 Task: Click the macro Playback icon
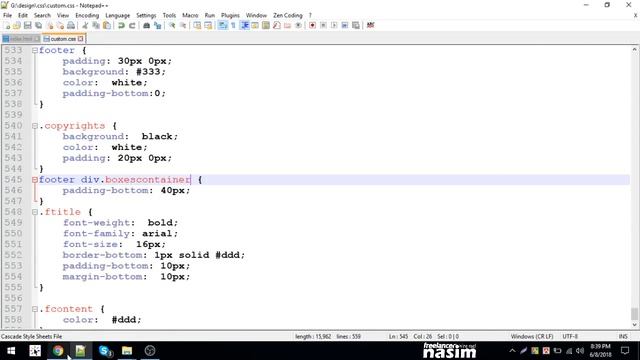pos(334,25)
